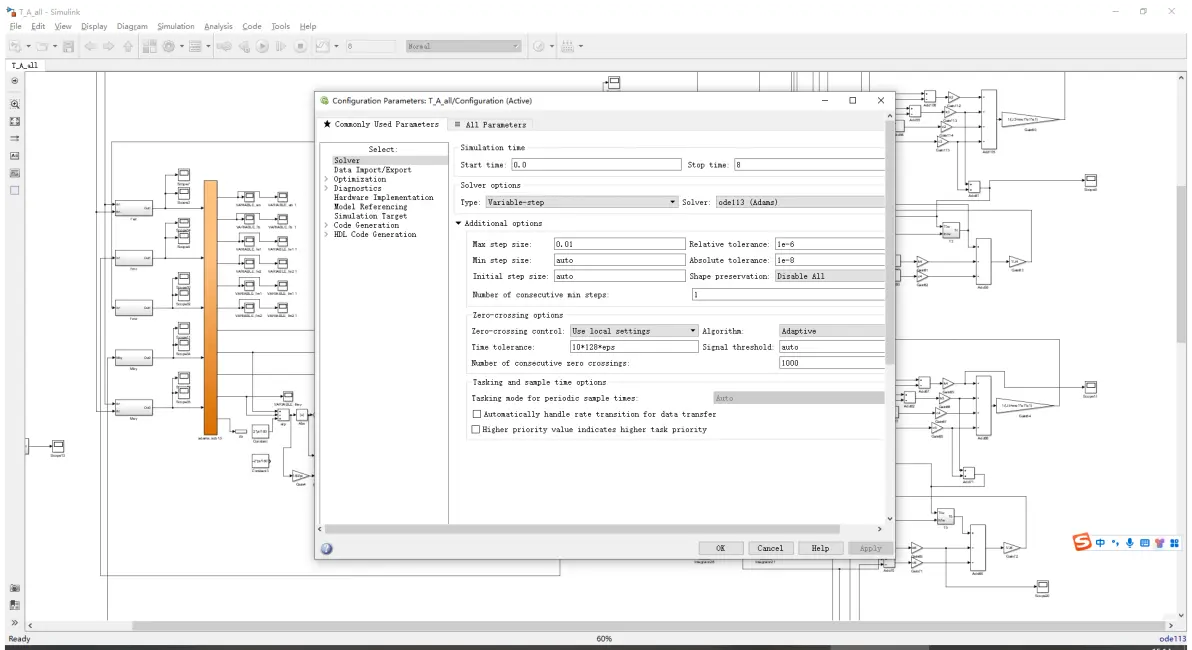Select the Annotation palette icon

(x=14, y=156)
